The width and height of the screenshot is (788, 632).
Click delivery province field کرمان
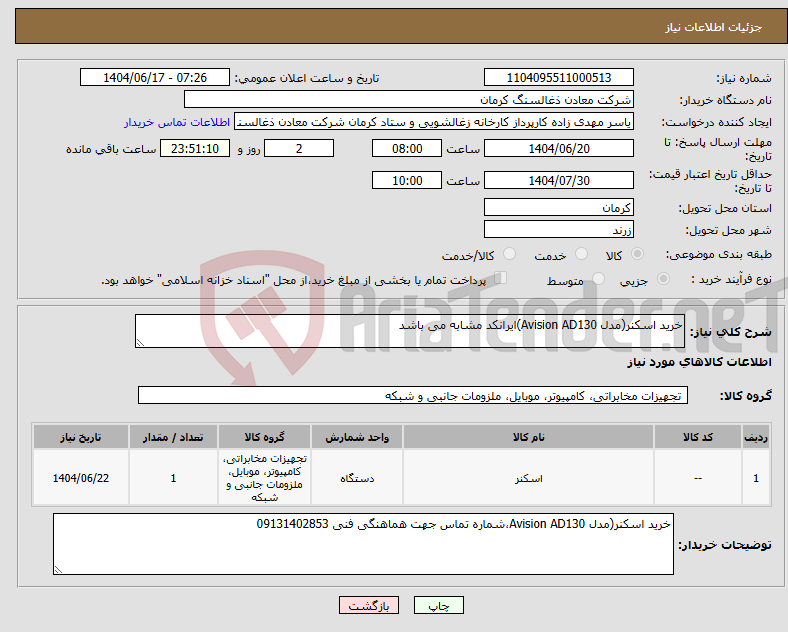pyautogui.click(x=558, y=207)
